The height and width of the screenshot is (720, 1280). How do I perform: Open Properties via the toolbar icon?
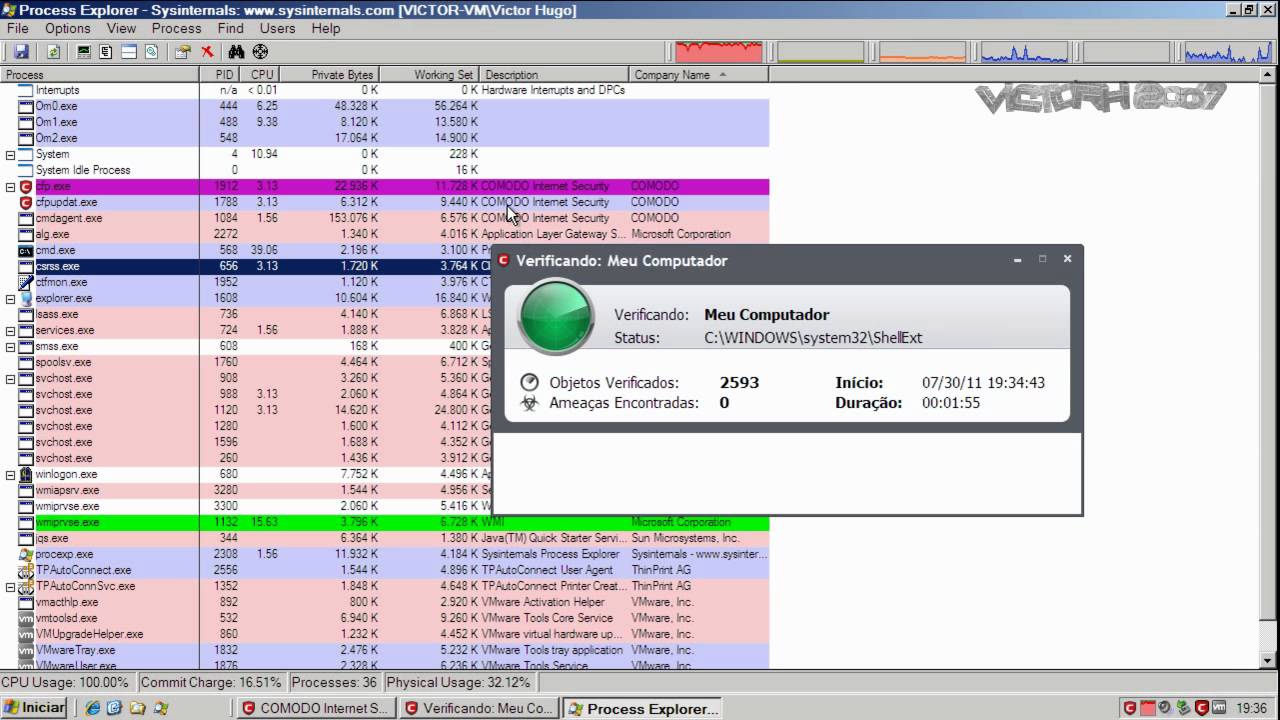(x=183, y=51)
